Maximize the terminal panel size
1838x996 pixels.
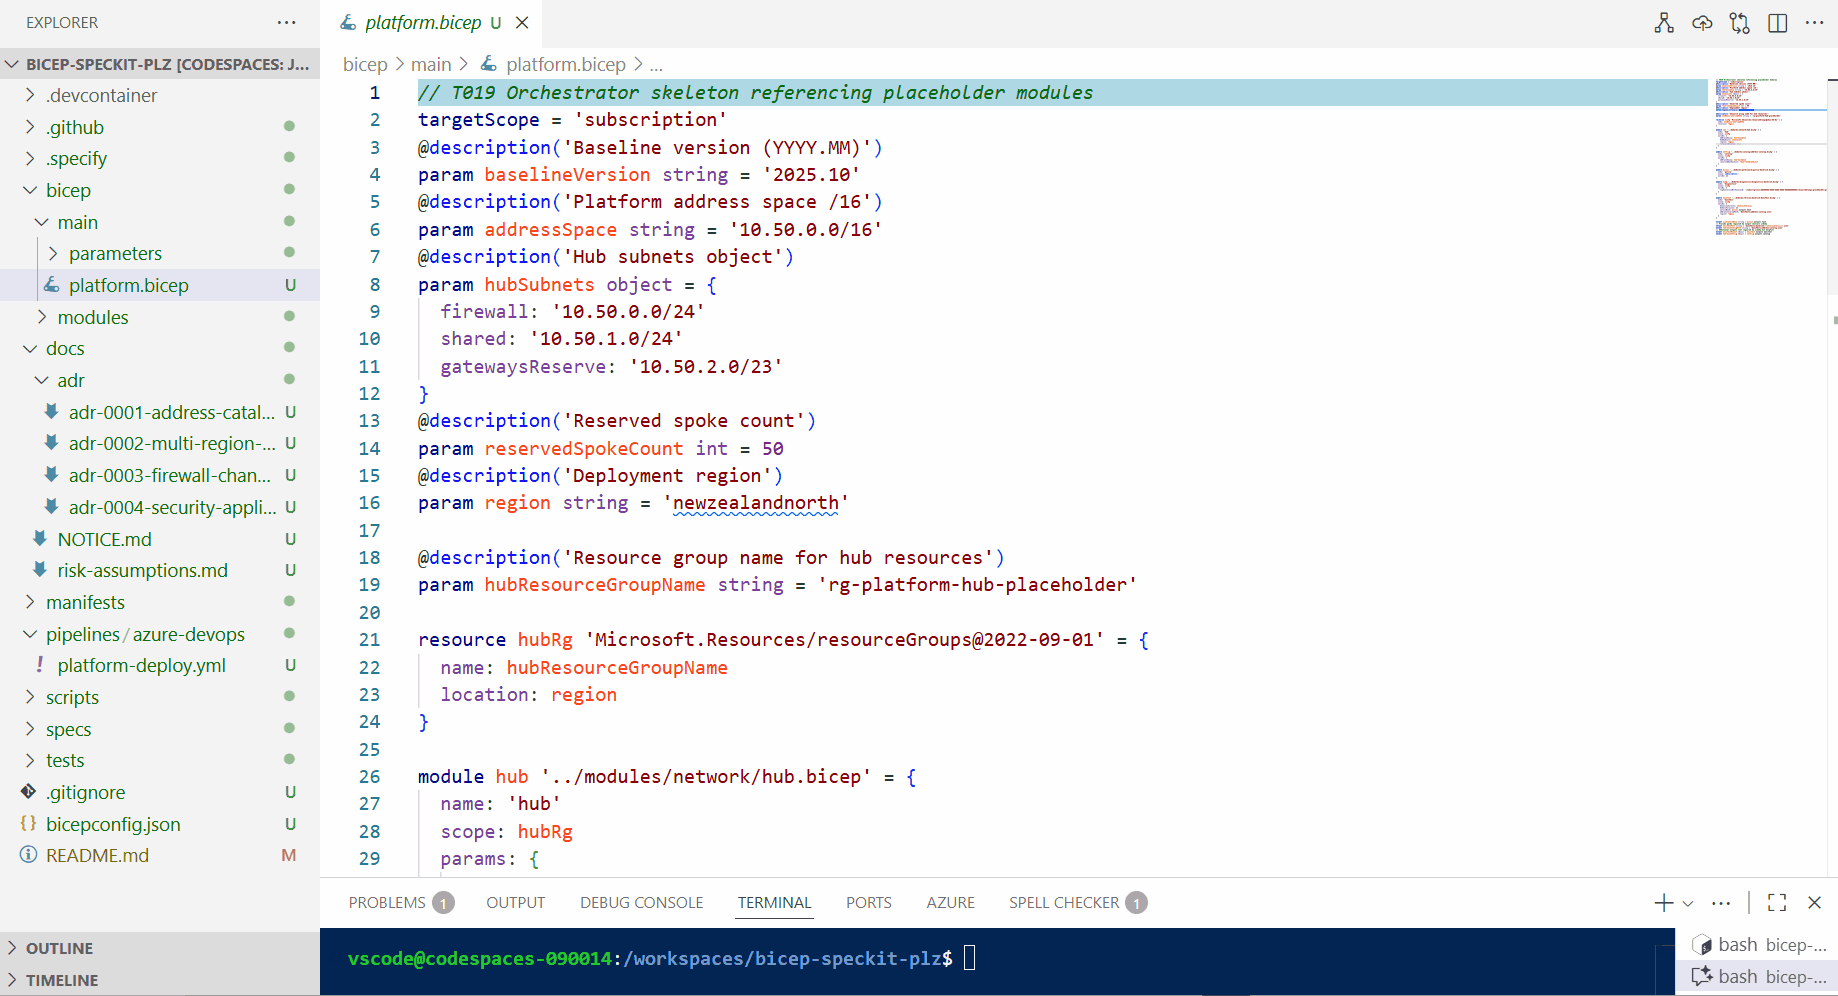coord(1777,903)
